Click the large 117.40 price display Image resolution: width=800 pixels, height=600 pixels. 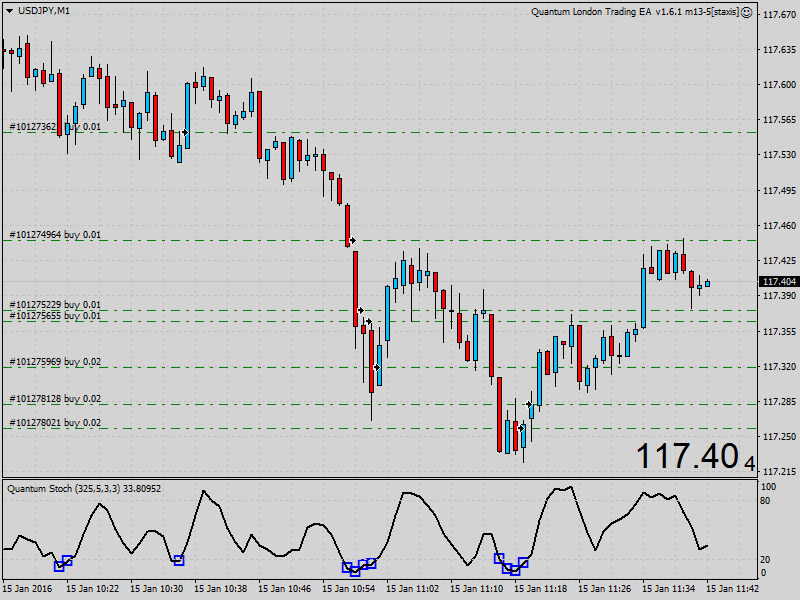(695, 456)
